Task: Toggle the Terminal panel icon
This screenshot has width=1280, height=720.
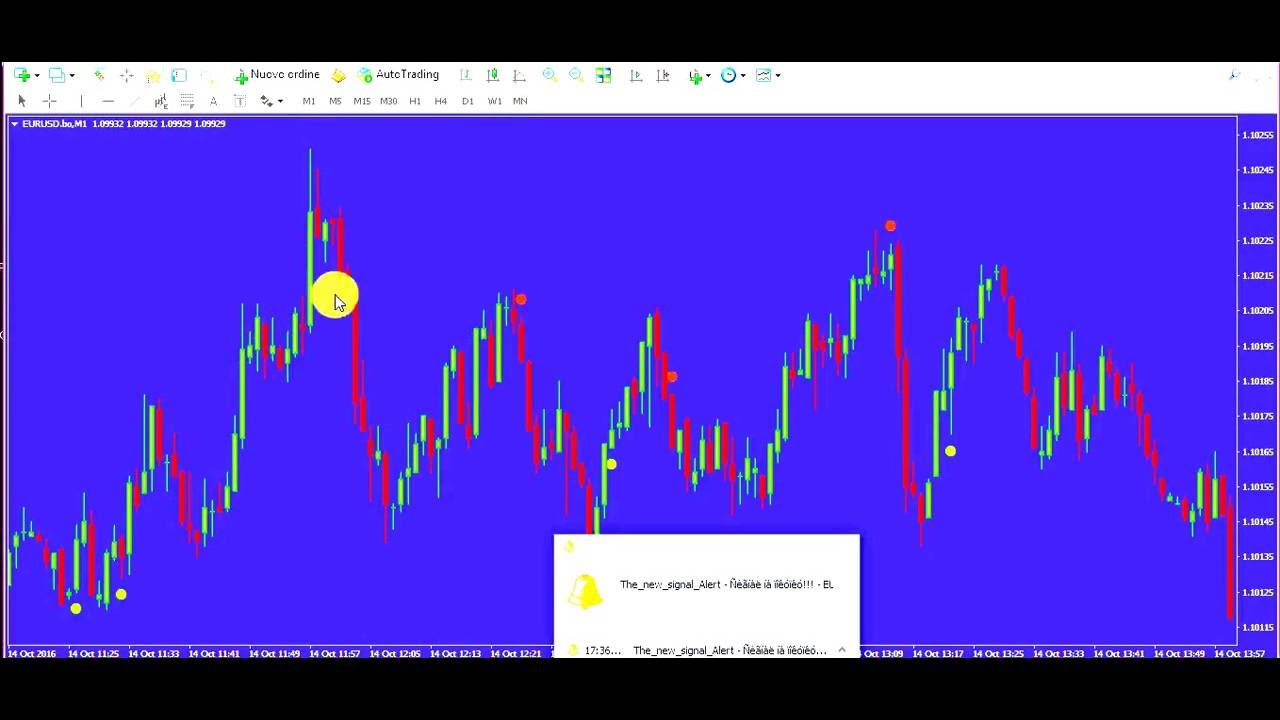Action: point(179,75)
